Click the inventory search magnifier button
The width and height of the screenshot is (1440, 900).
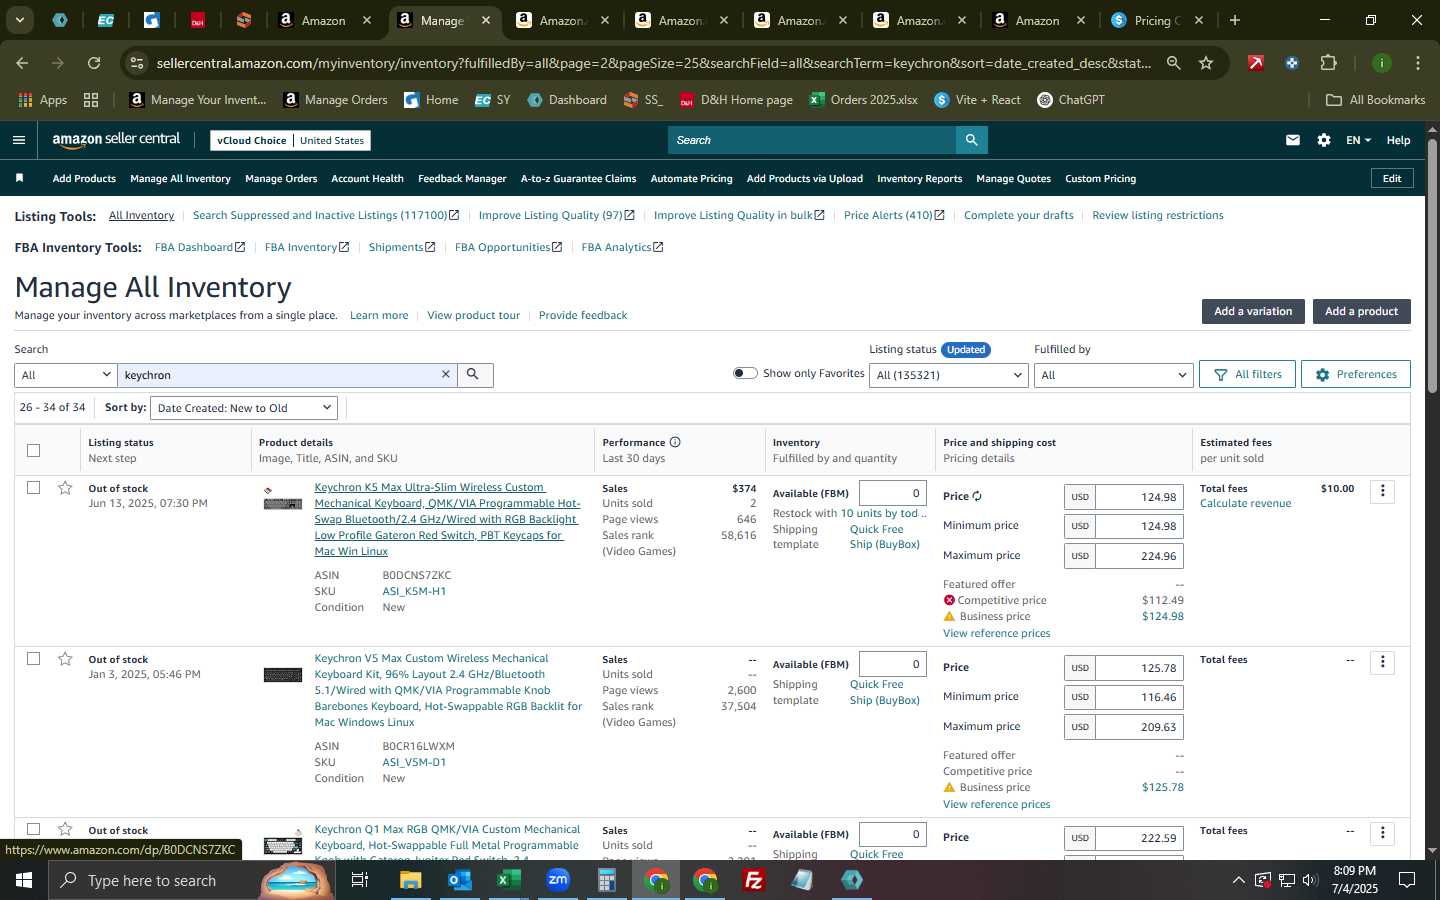(474, 374)
